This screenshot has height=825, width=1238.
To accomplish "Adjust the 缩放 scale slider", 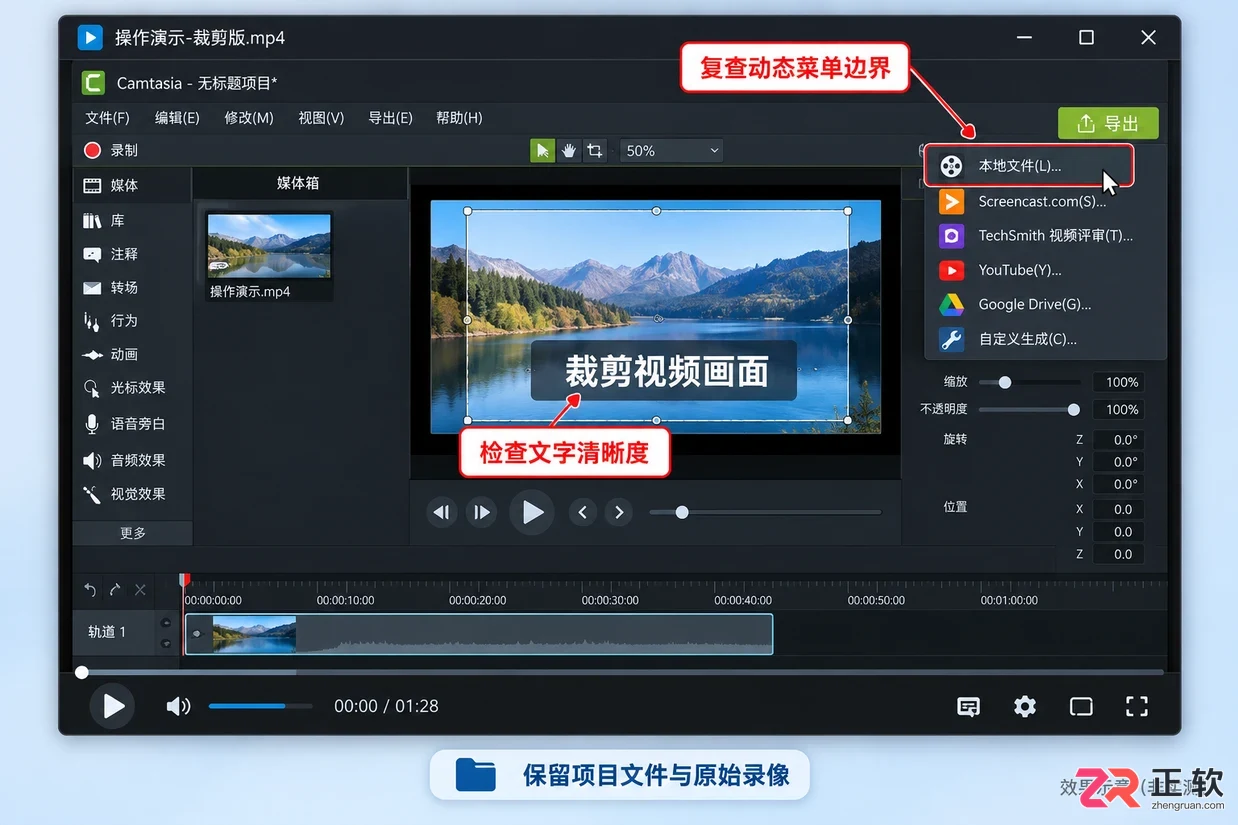I will point(1029,382).
